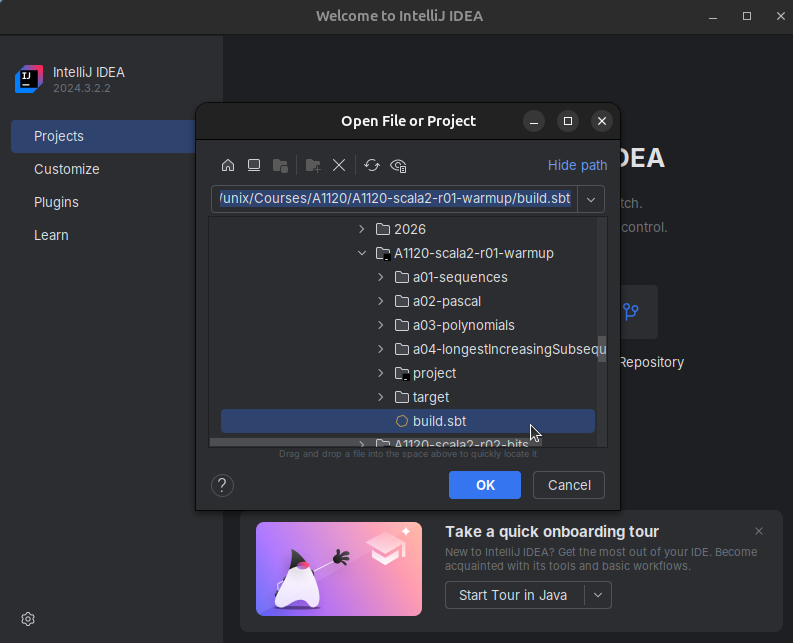Open the Help question mark button
The width and height of the screenshot is (793, 643).
tap(222, 485)
